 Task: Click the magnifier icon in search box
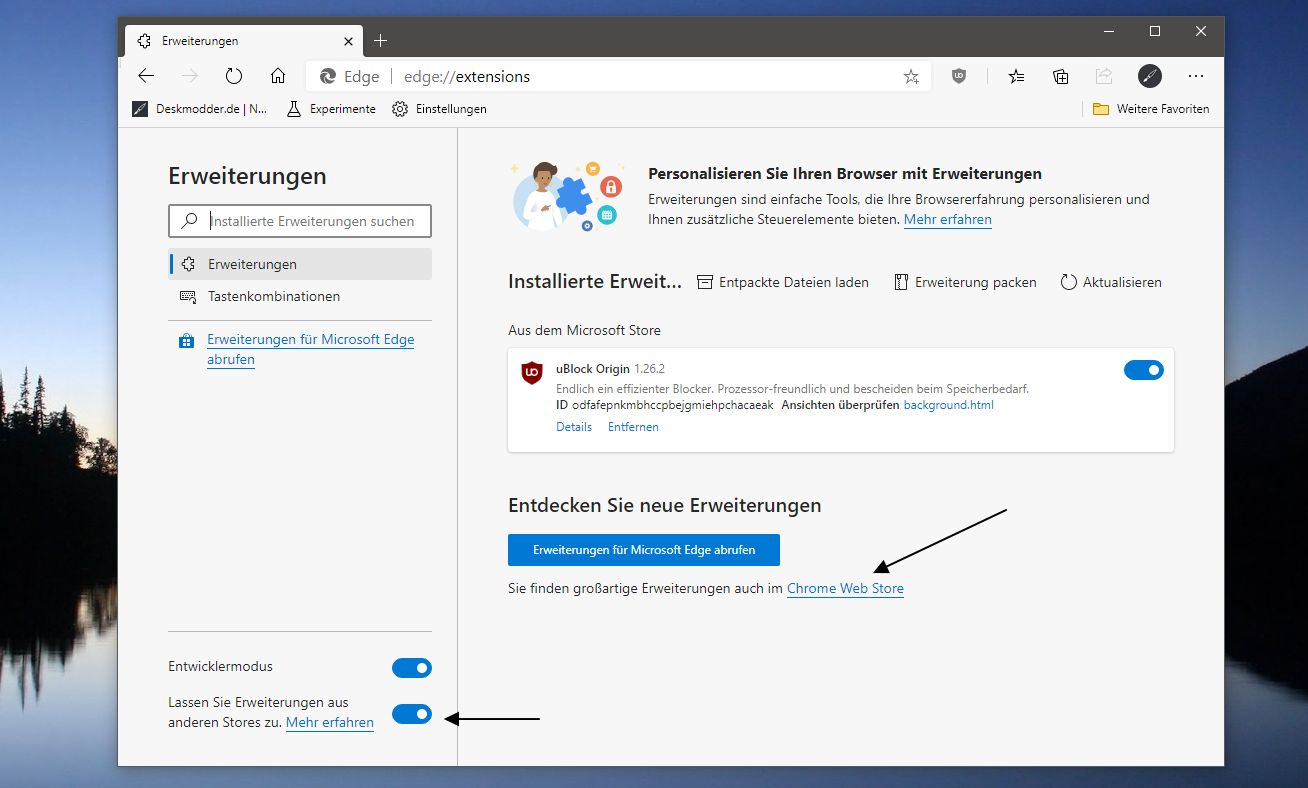click(x=189, y=221)
